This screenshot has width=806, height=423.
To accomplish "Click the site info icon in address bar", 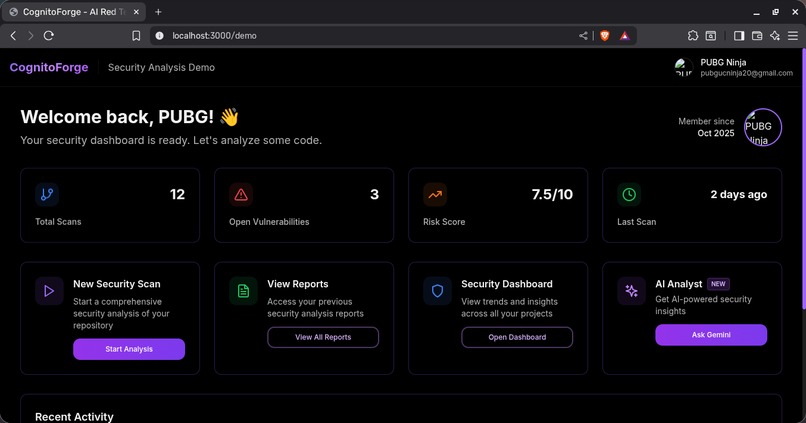I will (159, 35).
